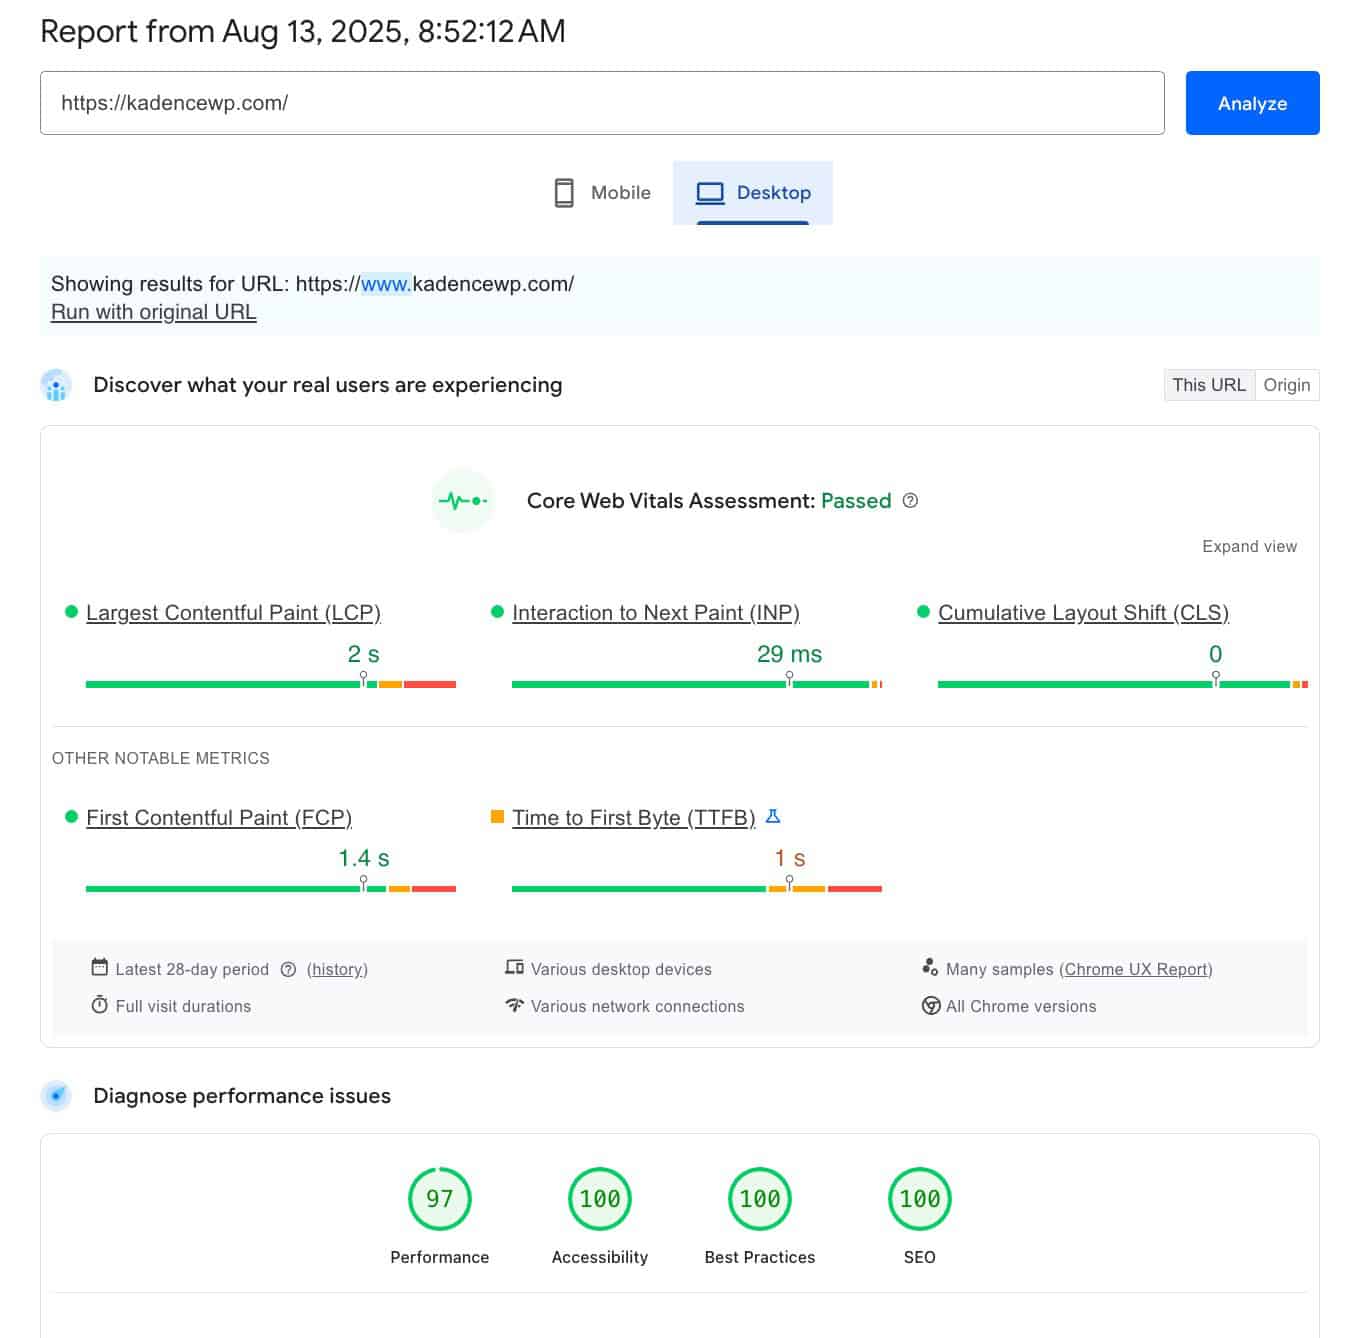Click the Analyze button
The height and width of the screenshot is (1338, 1354).
(1252, 103)
